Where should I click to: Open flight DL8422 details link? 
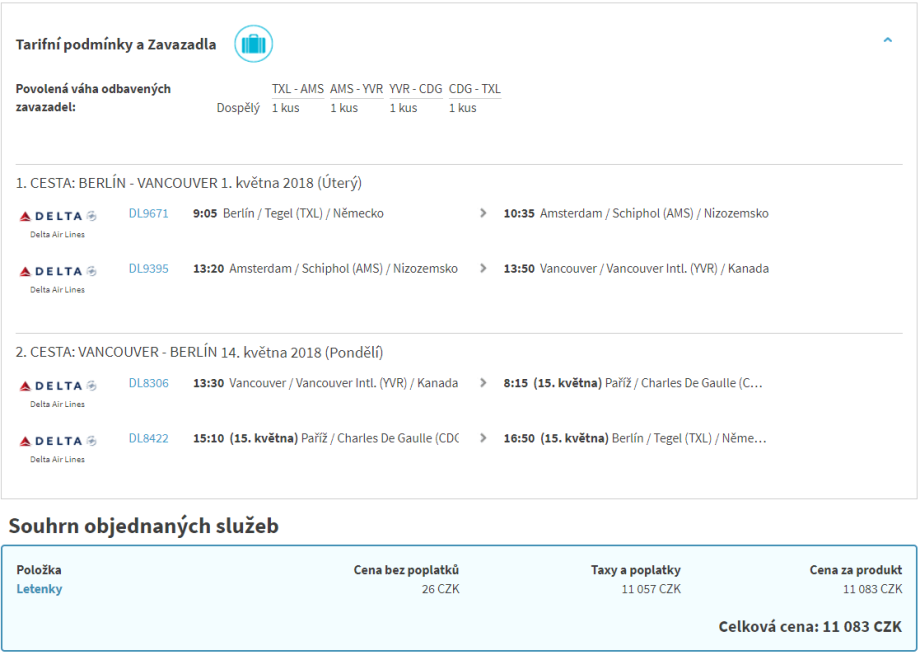click(148, 438)
